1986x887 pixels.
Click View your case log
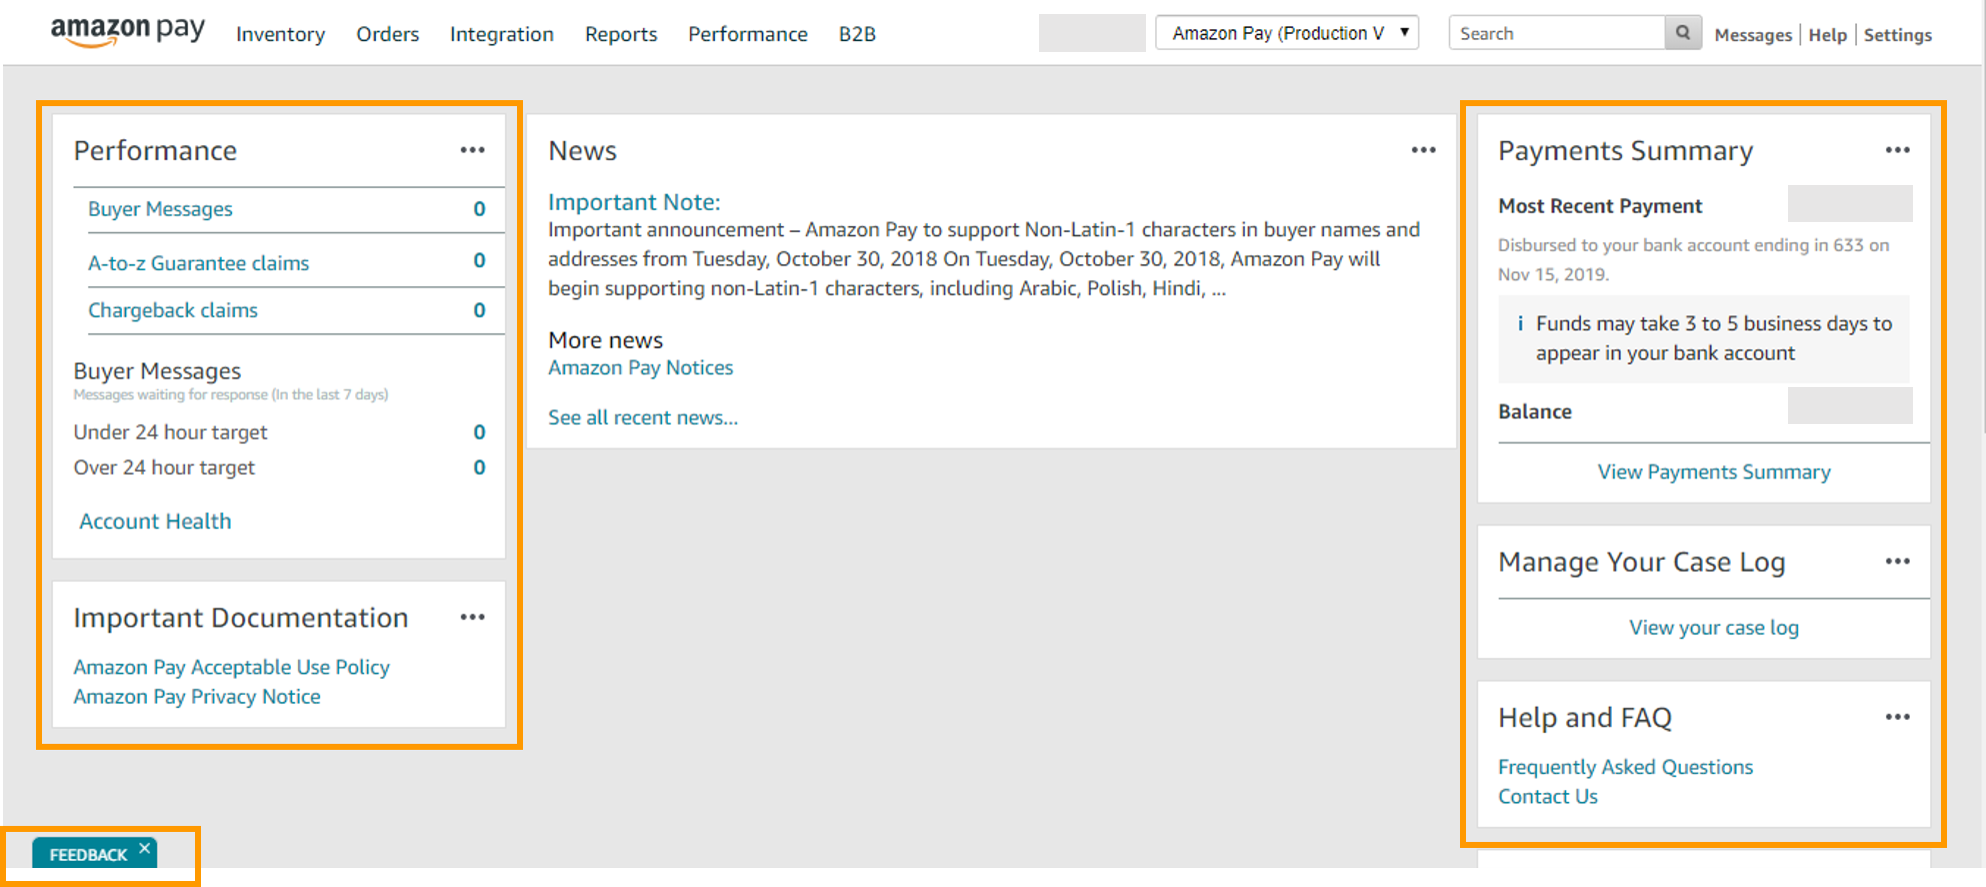(1714, 628)
